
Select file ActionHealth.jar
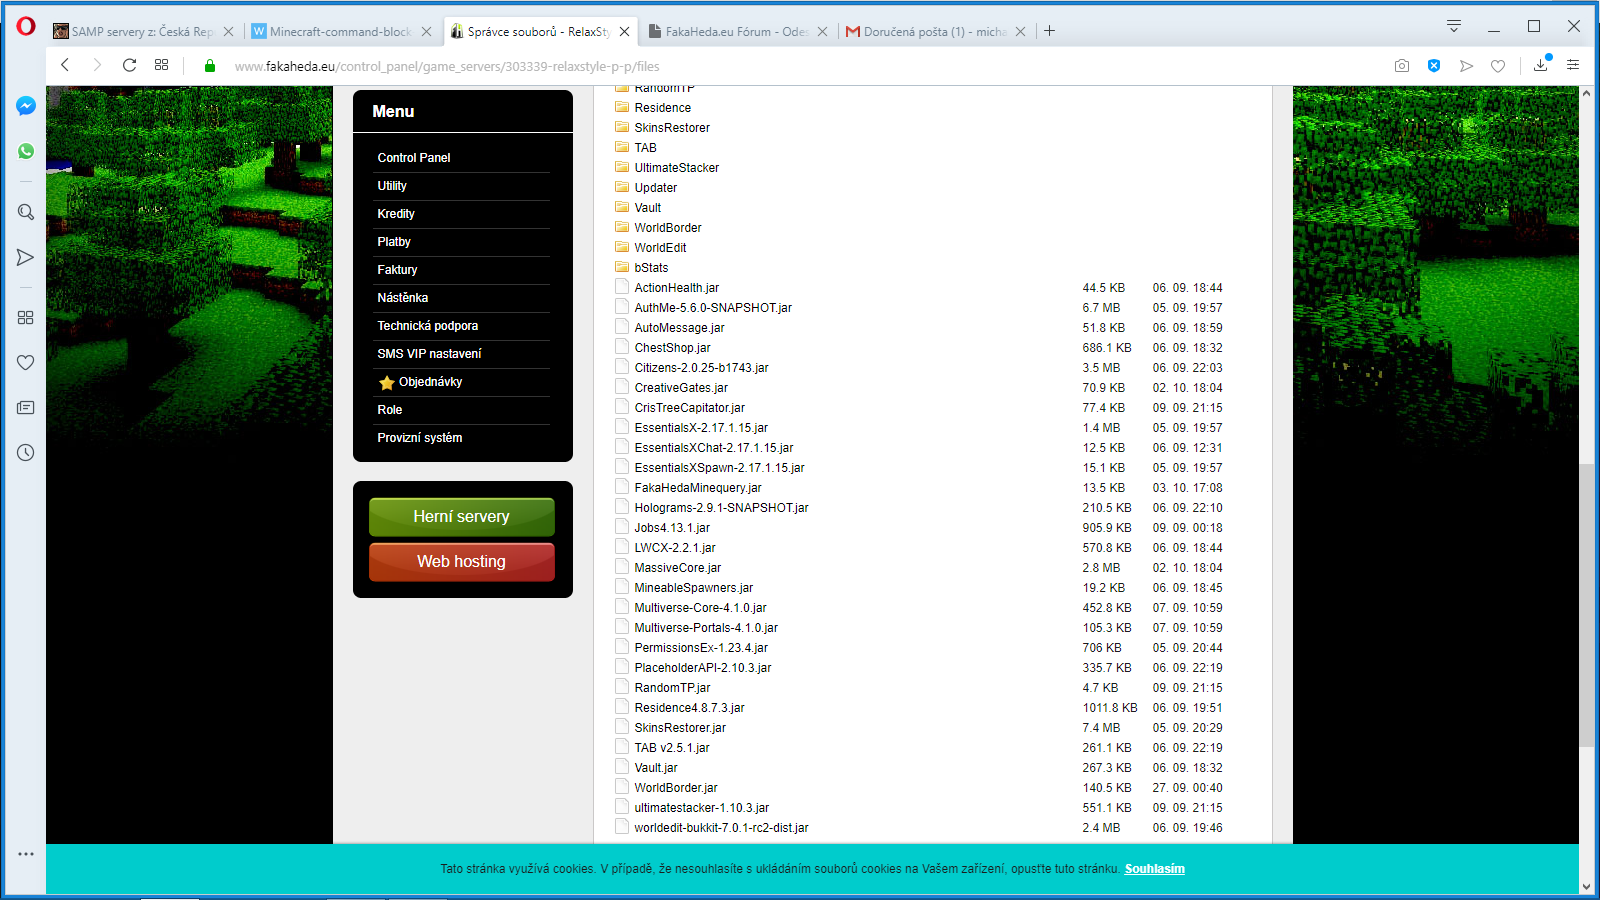coord(676,288)
